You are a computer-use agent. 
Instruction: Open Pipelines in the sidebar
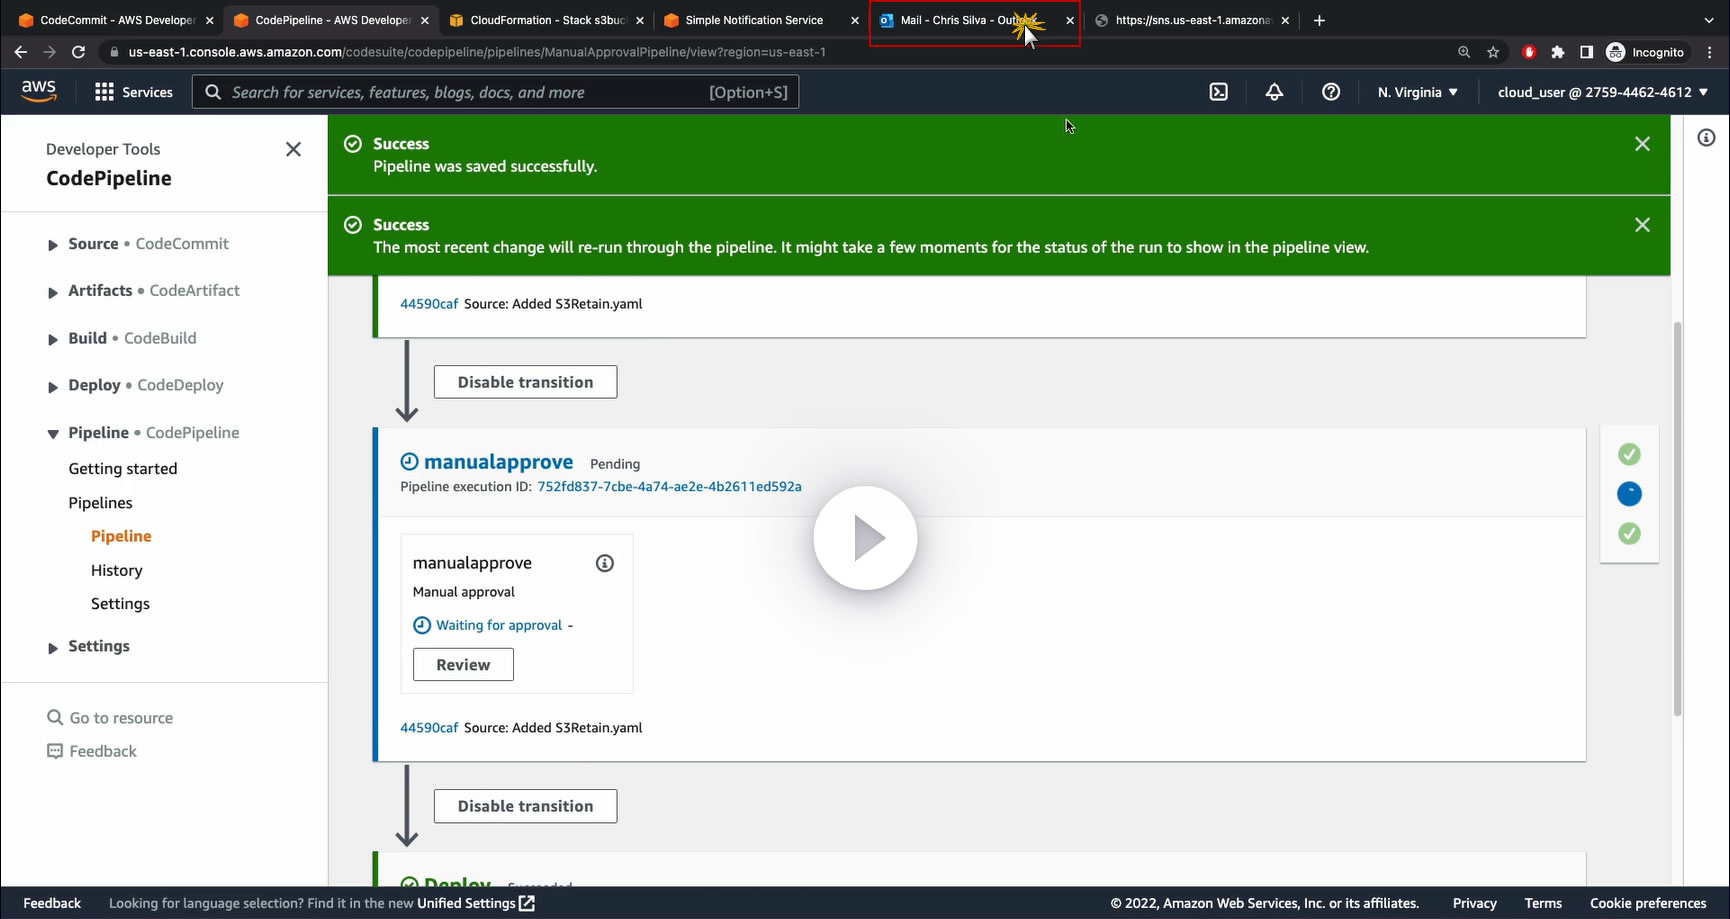click(100, 503)
